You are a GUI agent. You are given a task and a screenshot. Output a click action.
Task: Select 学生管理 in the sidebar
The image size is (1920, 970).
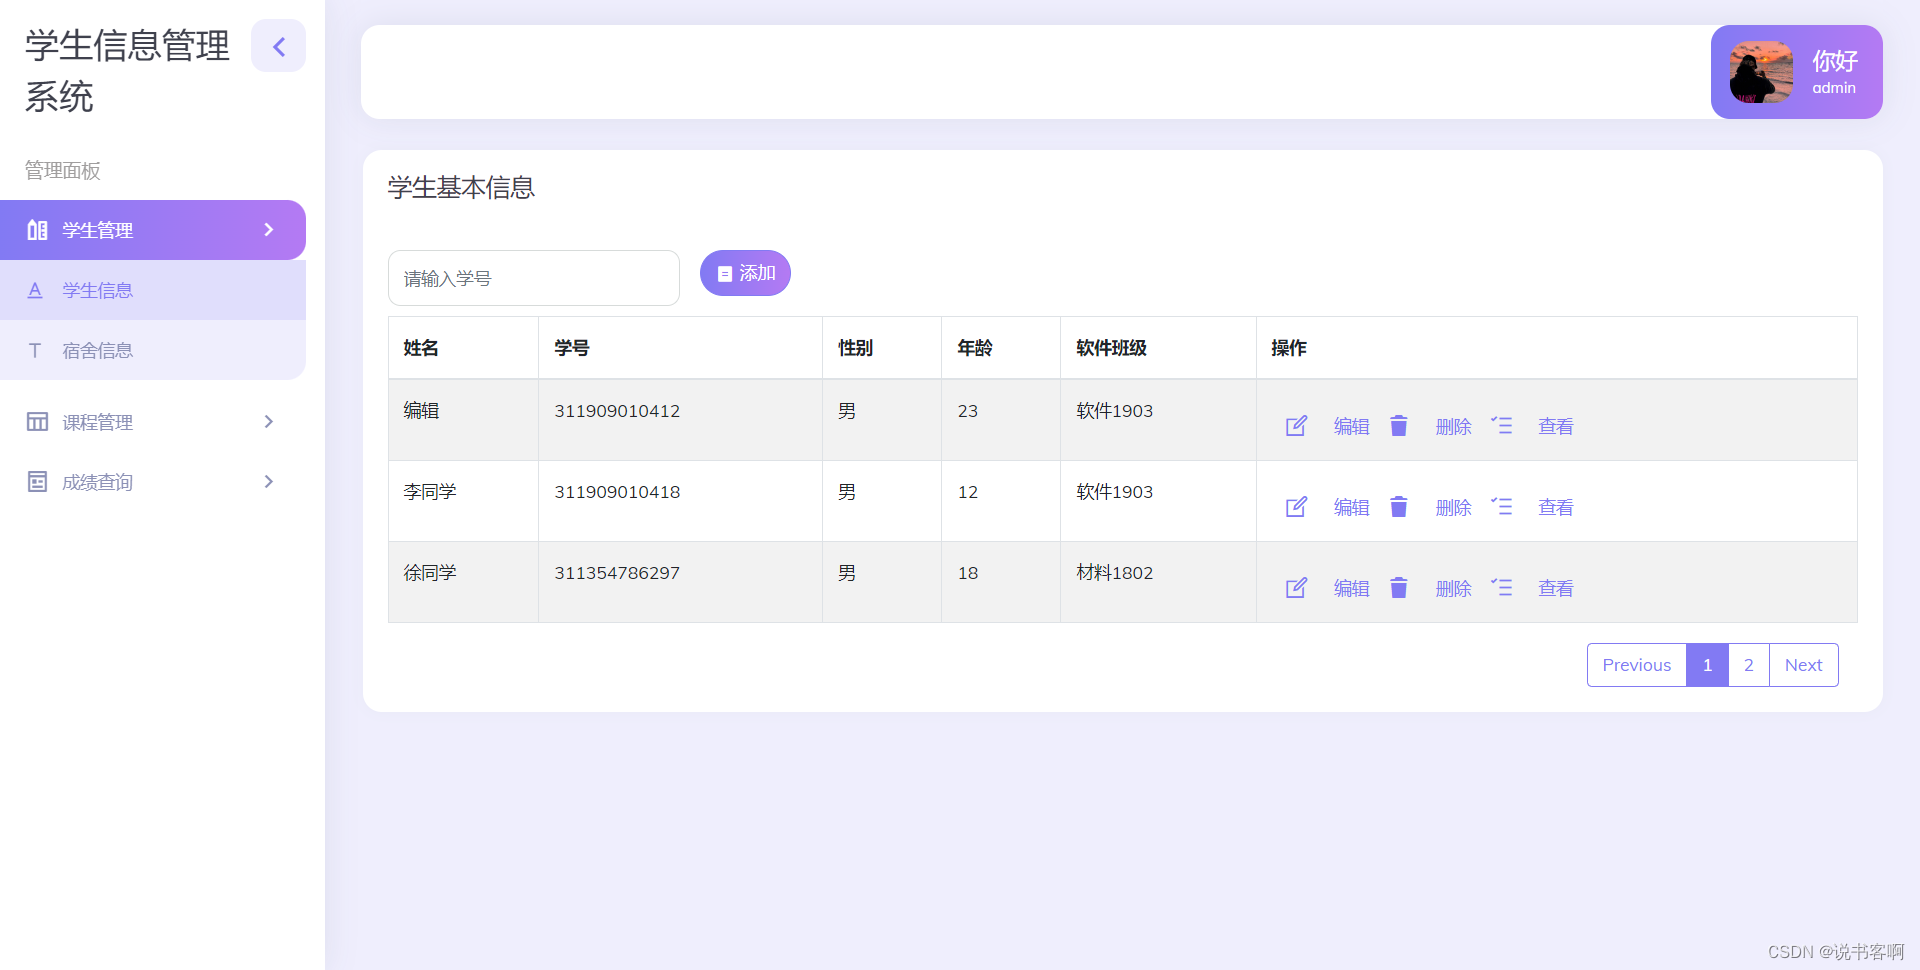click(x=153, y=230)
